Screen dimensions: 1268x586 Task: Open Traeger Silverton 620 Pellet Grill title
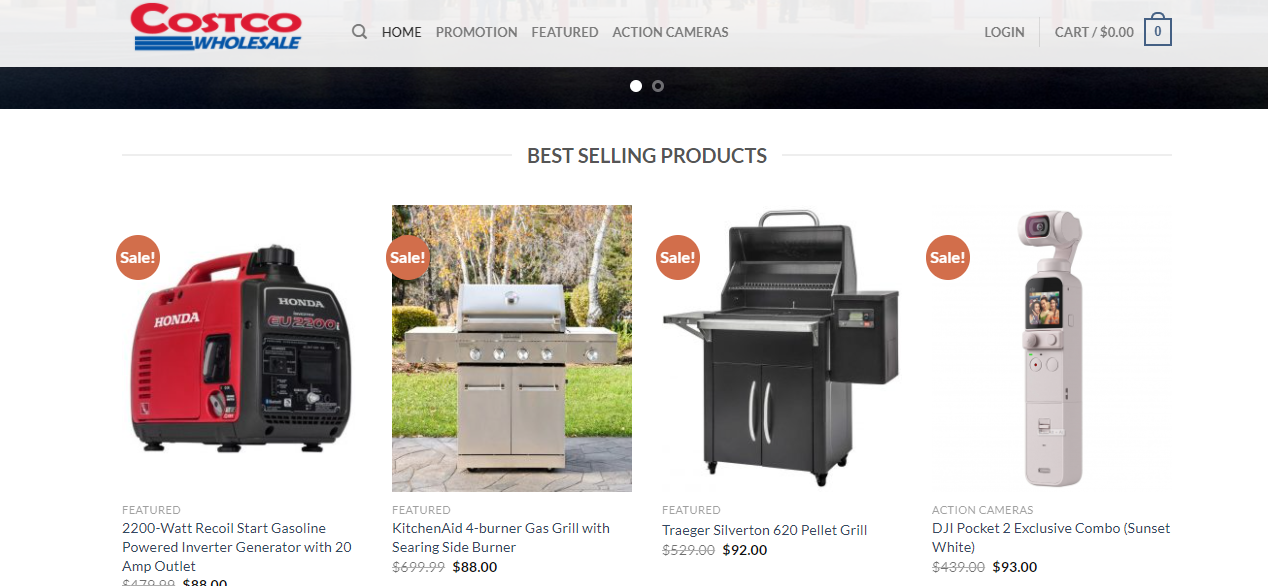[765, 530]
